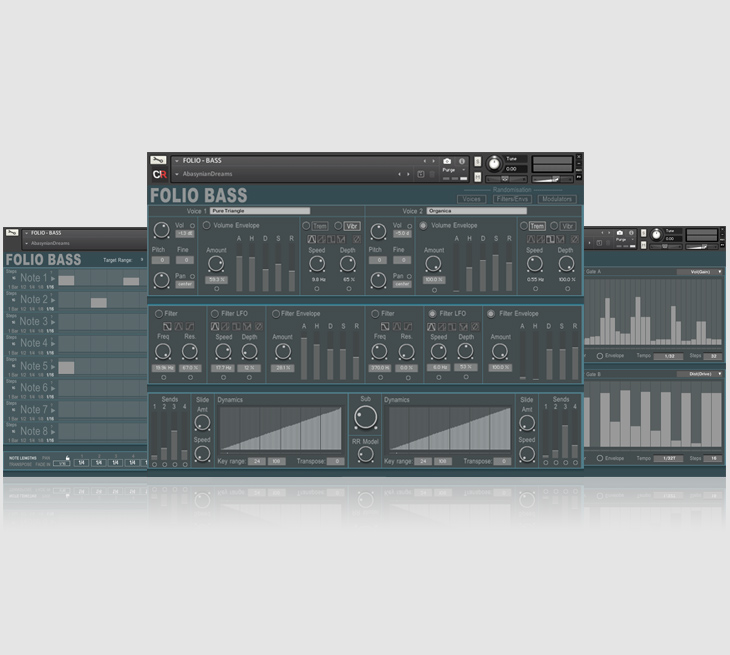Open the Vol(Gain) dropdown in the right window
Screen dimensions: 730x655
(700, 272)
